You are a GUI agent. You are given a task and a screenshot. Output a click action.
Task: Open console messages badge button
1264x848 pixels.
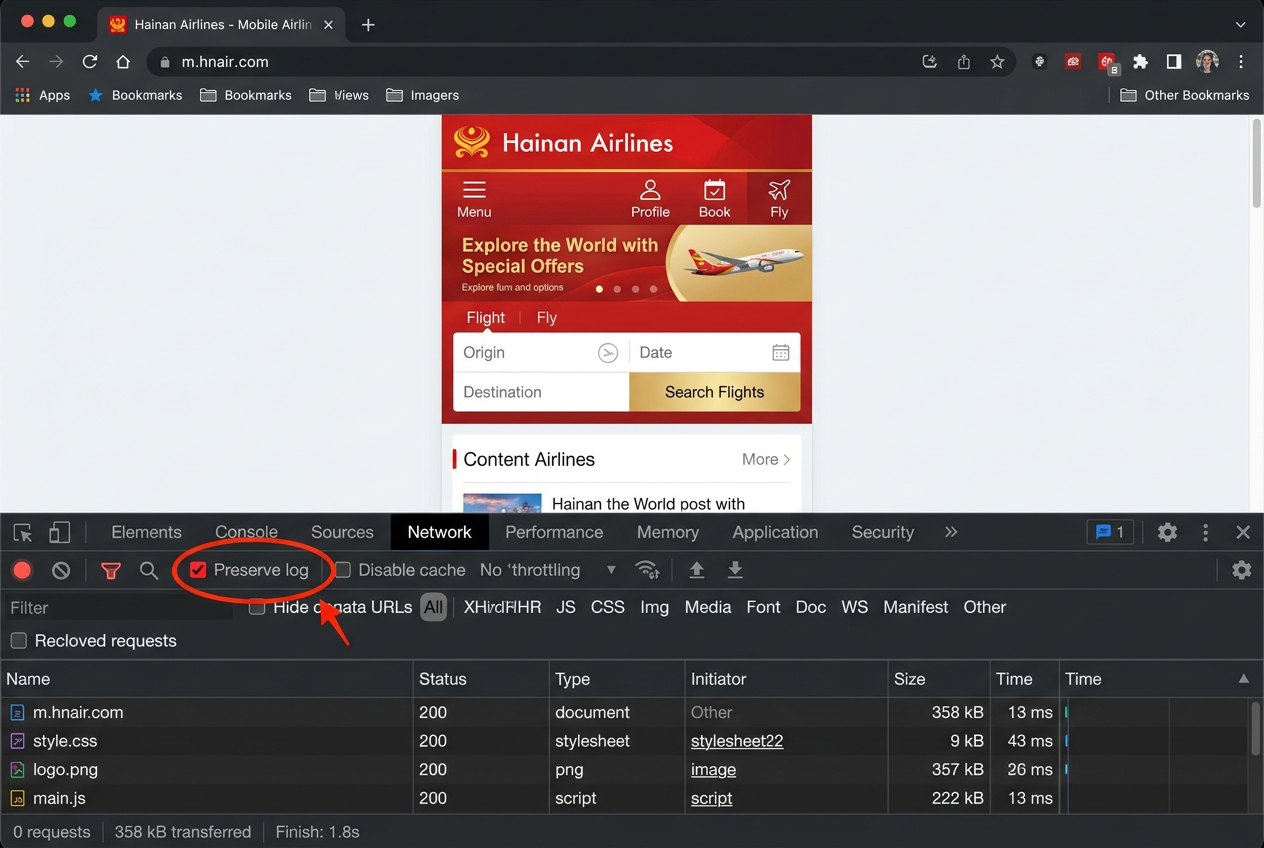tap(1110, 533)
